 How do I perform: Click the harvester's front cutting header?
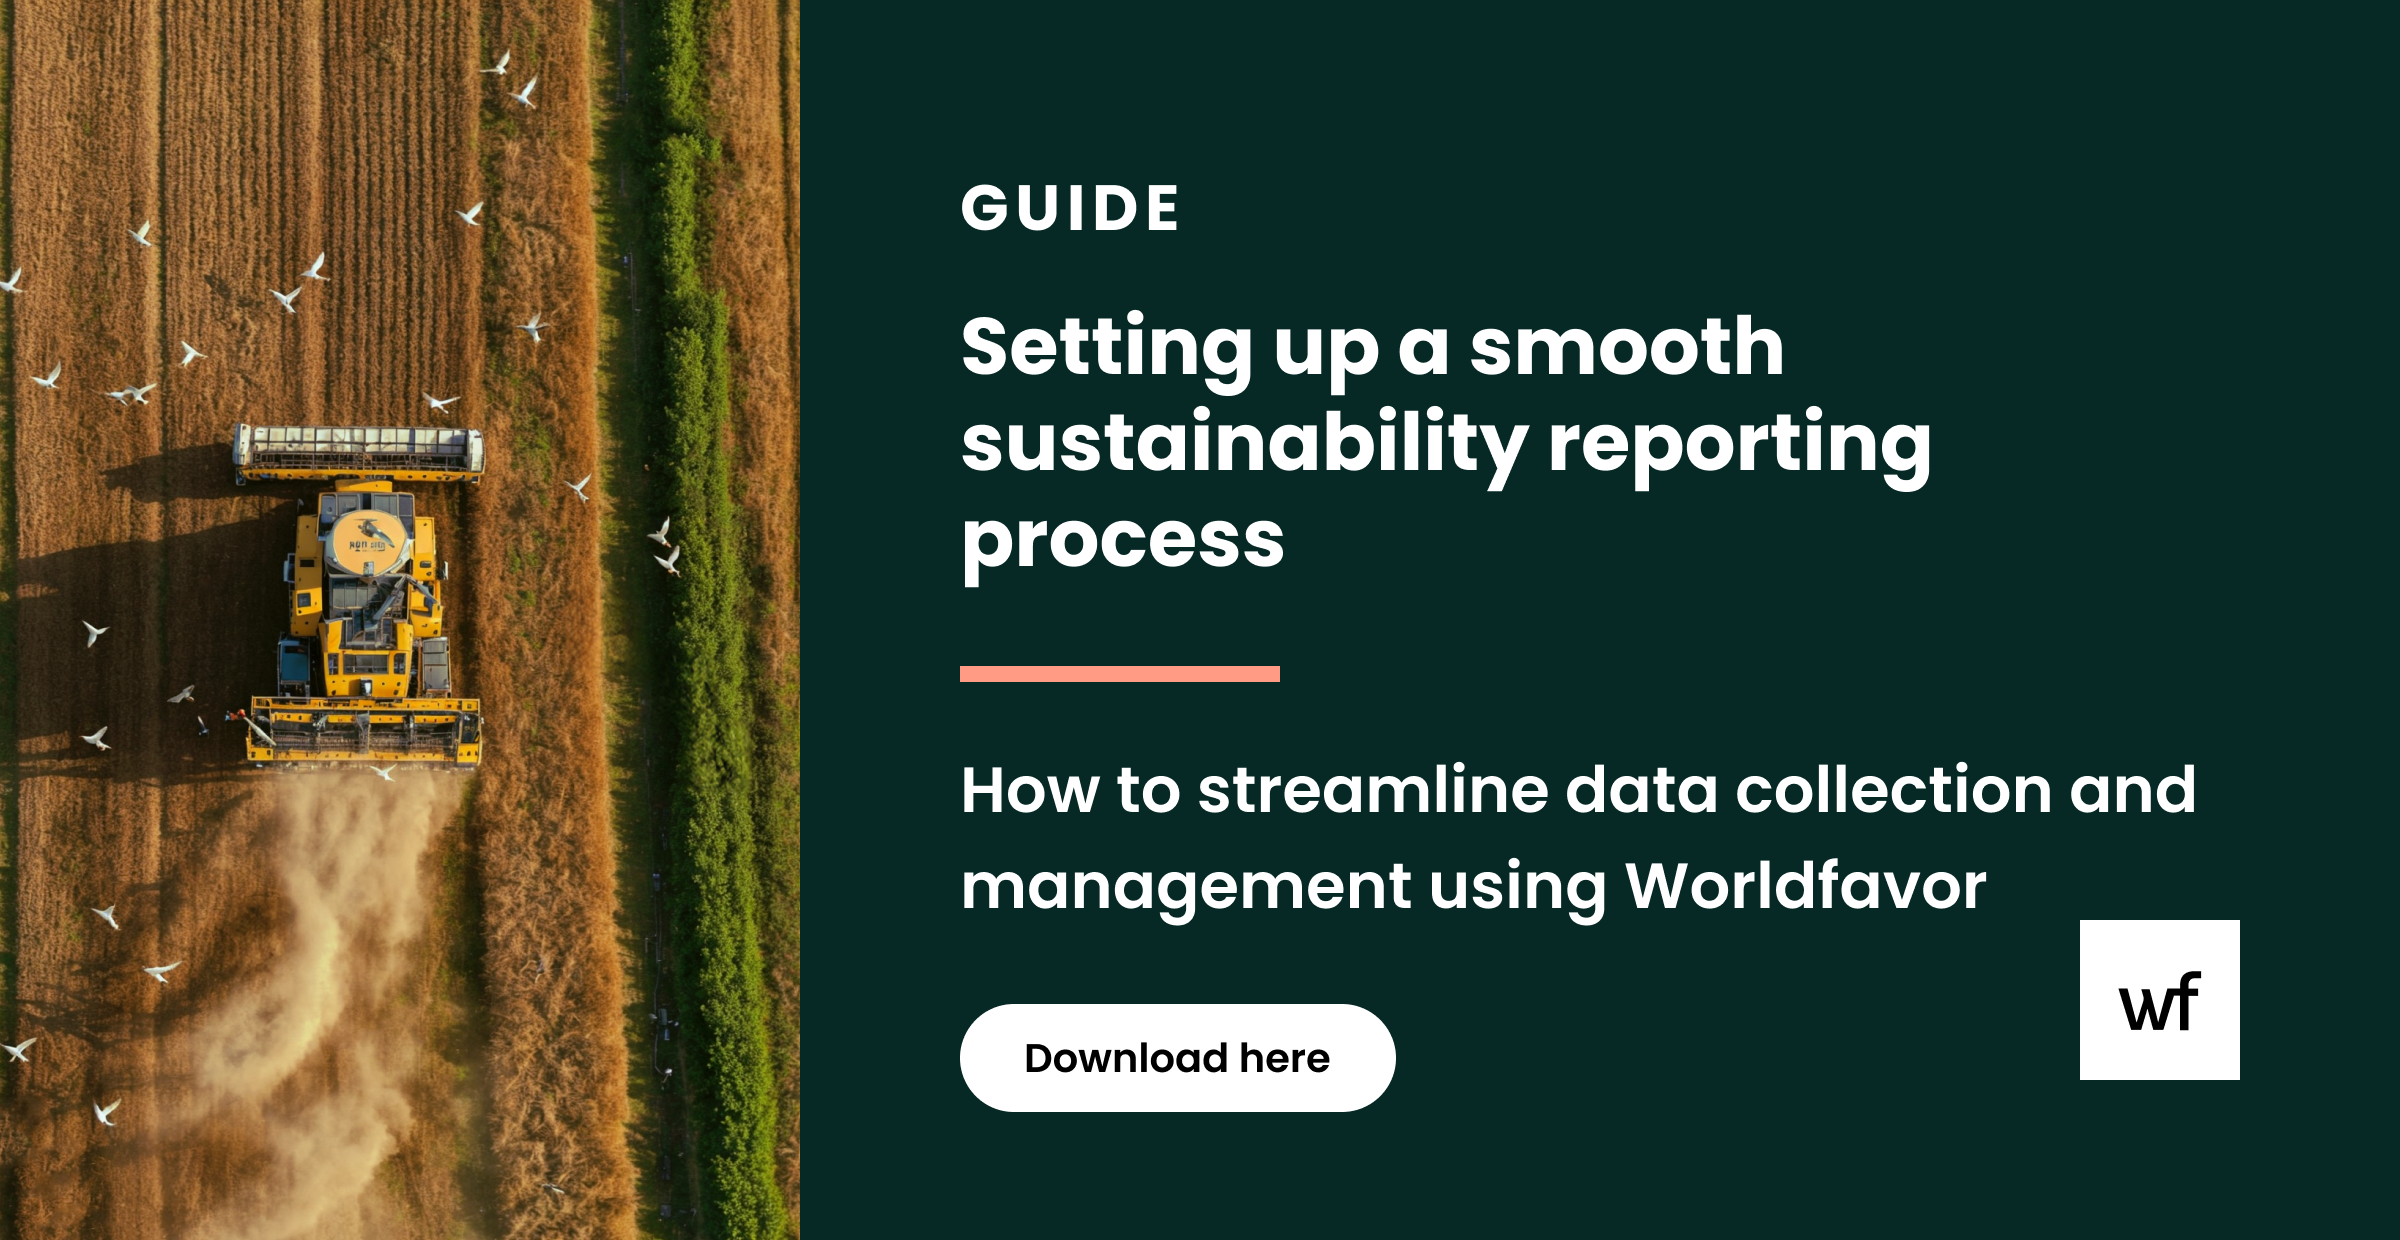[x=365, y=732]
